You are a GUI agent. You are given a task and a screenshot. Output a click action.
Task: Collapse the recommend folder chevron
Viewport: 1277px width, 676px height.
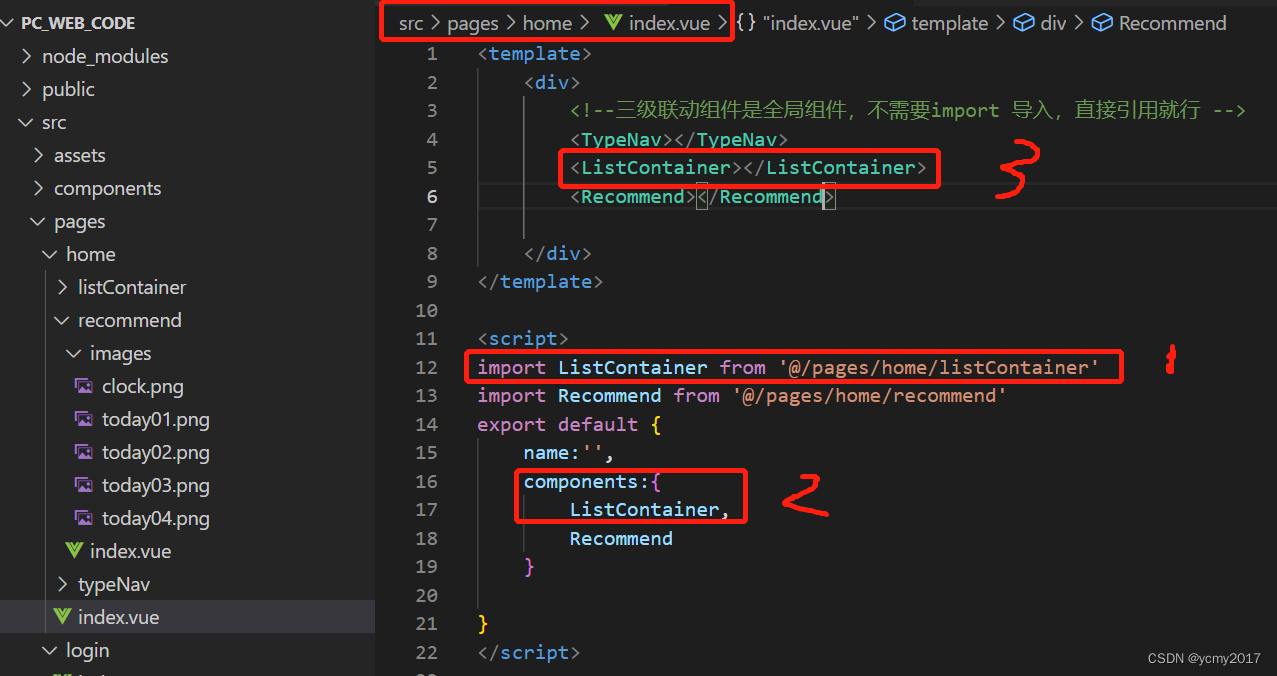(x=62, y=320)
